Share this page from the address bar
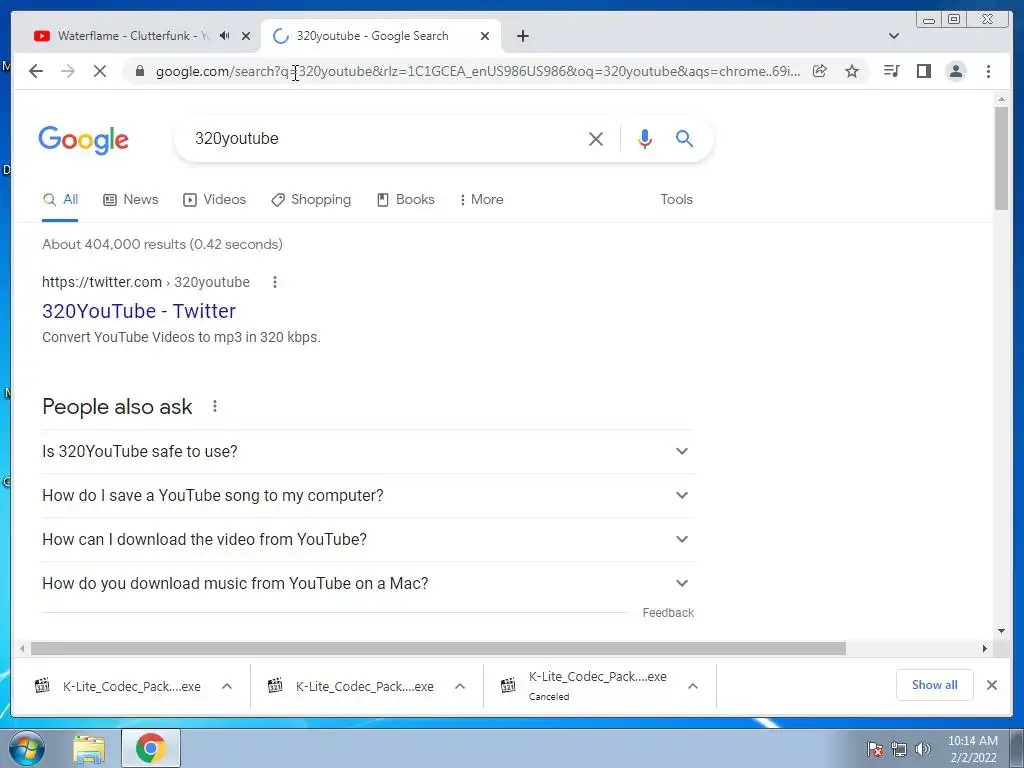 (820, 71)
